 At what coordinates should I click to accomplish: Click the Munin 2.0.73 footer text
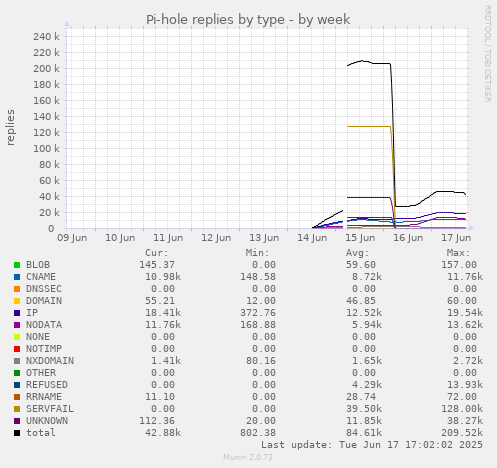click(248, 457)
